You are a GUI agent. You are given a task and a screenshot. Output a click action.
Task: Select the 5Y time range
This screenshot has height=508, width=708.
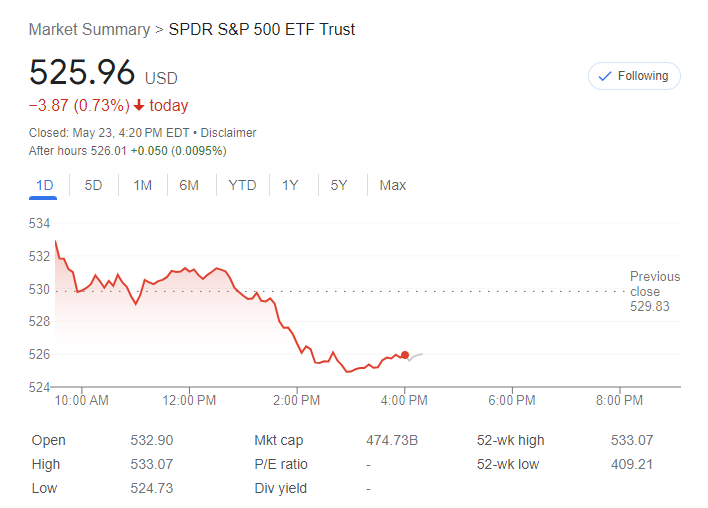[339, 185]
